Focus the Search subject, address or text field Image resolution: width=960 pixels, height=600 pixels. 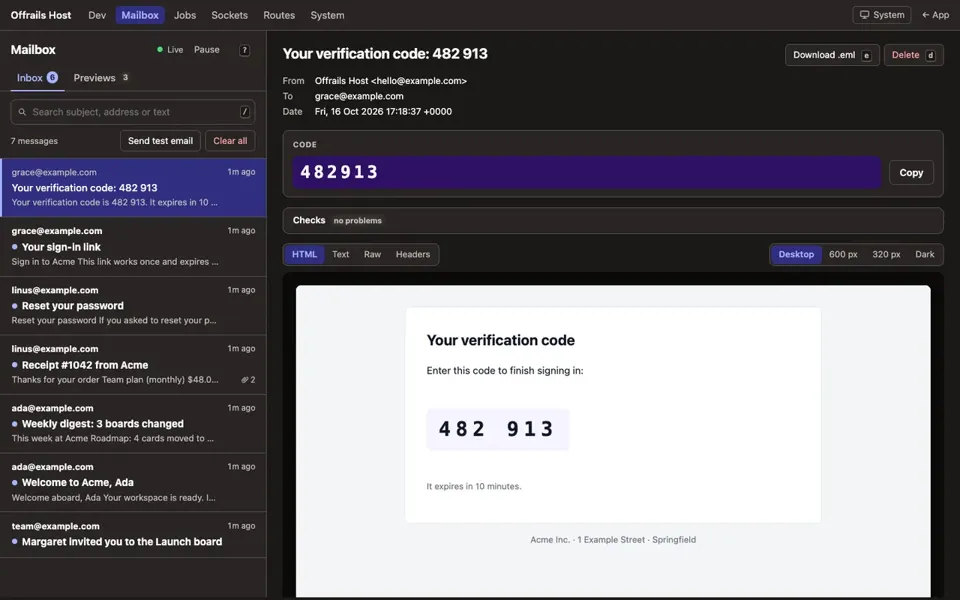pos(133,112)
